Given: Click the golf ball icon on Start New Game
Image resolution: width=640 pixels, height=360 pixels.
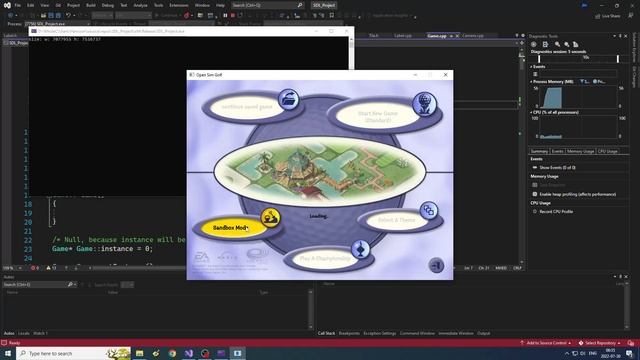Looking at the screenshot, I should tap(424, 104).
